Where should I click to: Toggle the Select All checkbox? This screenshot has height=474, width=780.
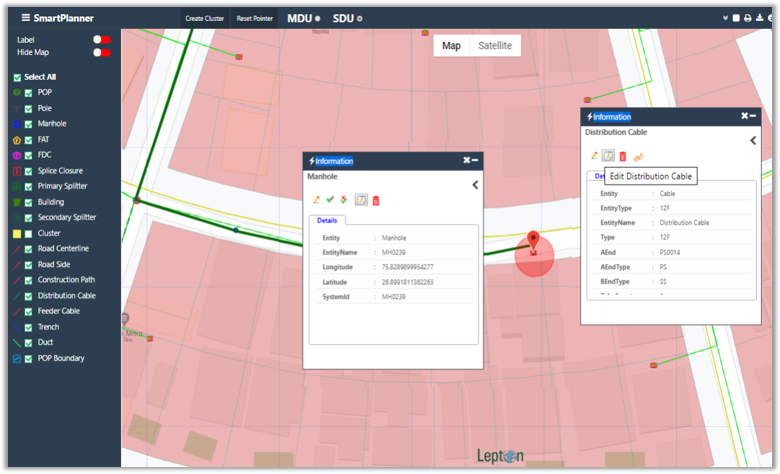click(17, 78)
